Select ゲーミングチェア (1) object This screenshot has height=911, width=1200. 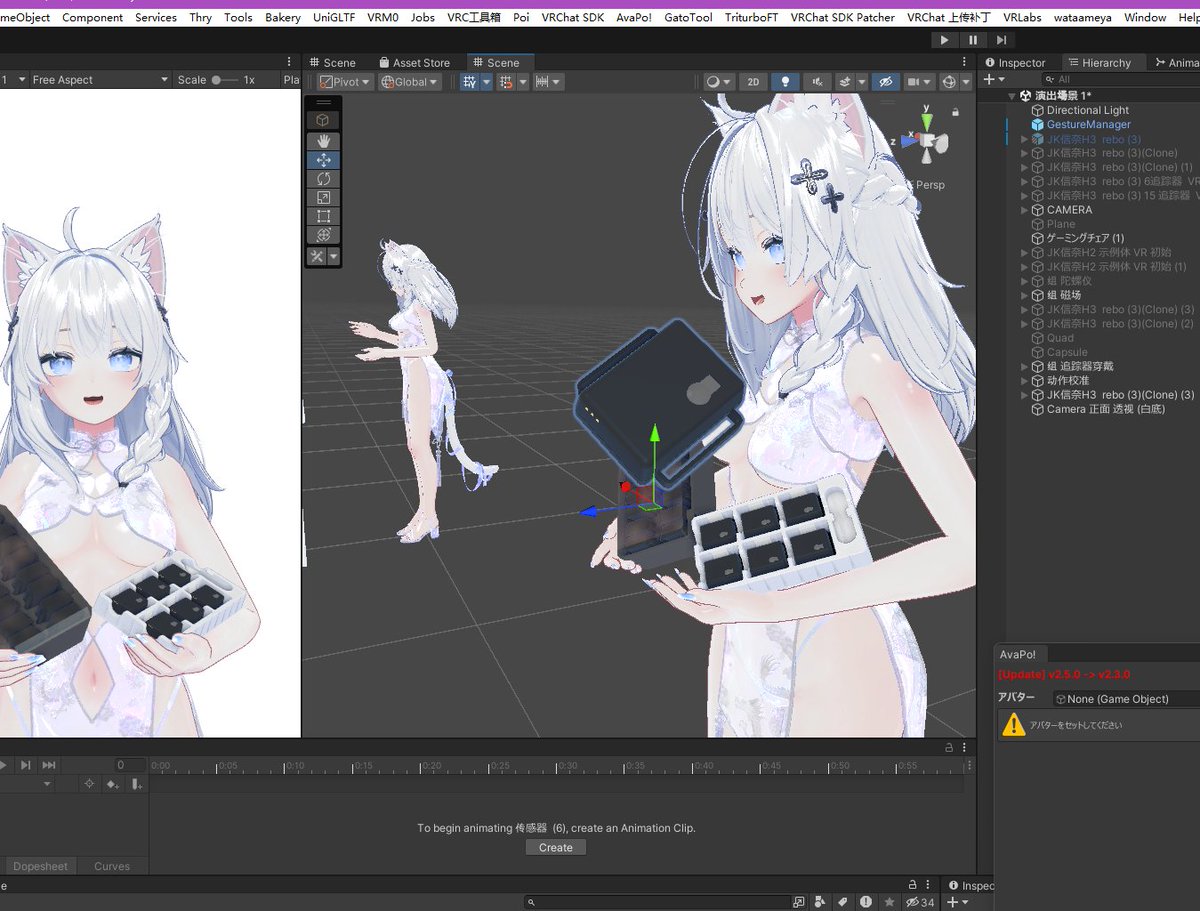pyautogui.click(x=1085, y=238)
